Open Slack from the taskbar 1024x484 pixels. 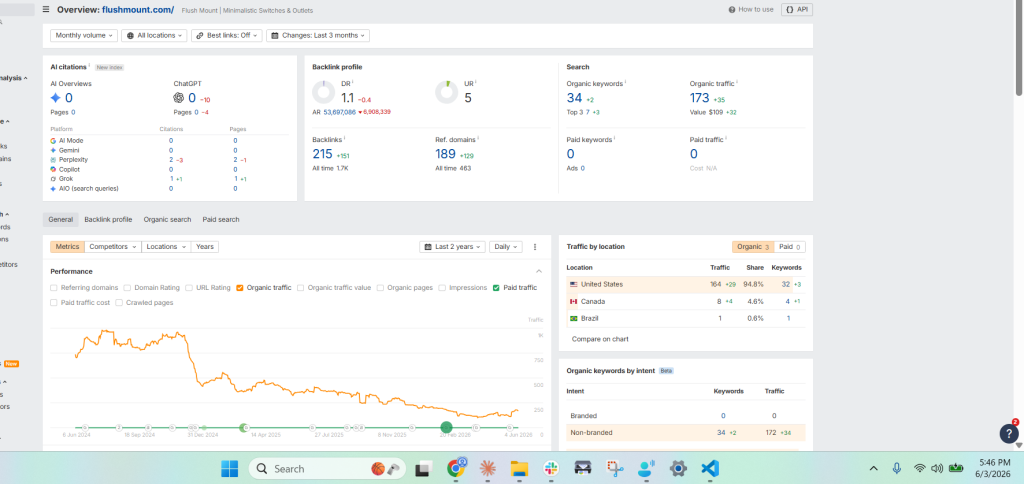click(551, 468)
